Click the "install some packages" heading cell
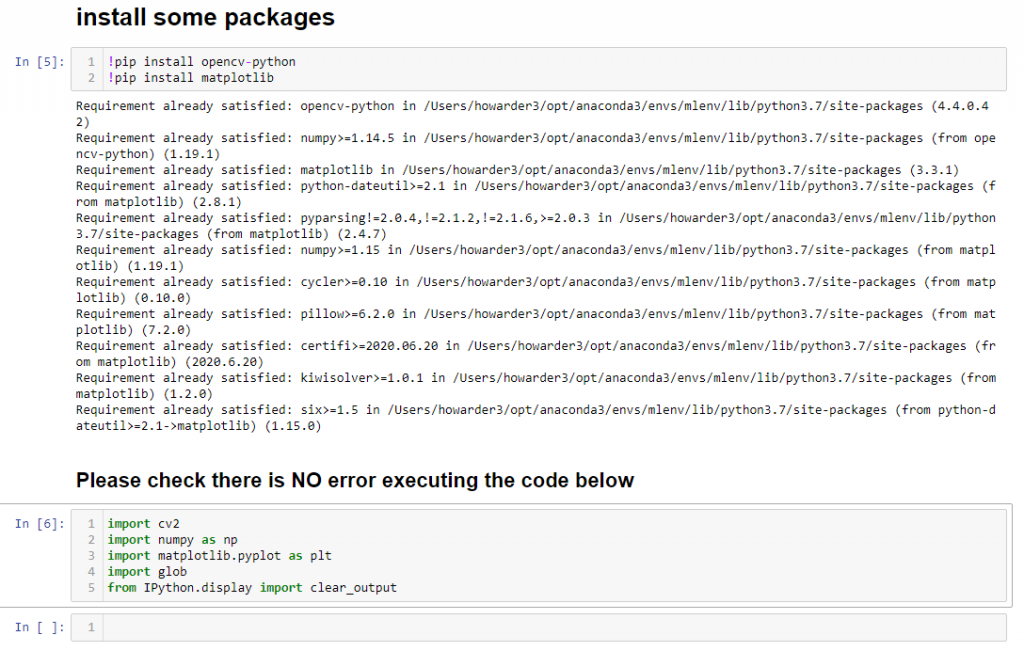 click(x=205, y=18)
